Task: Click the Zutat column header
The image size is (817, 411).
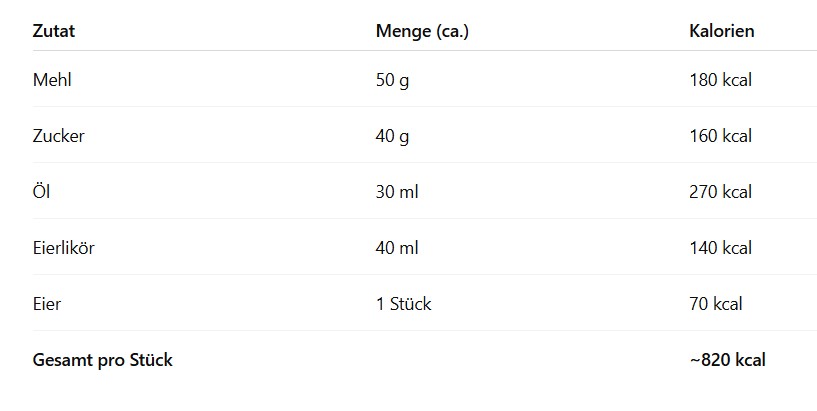Action: 54,31
